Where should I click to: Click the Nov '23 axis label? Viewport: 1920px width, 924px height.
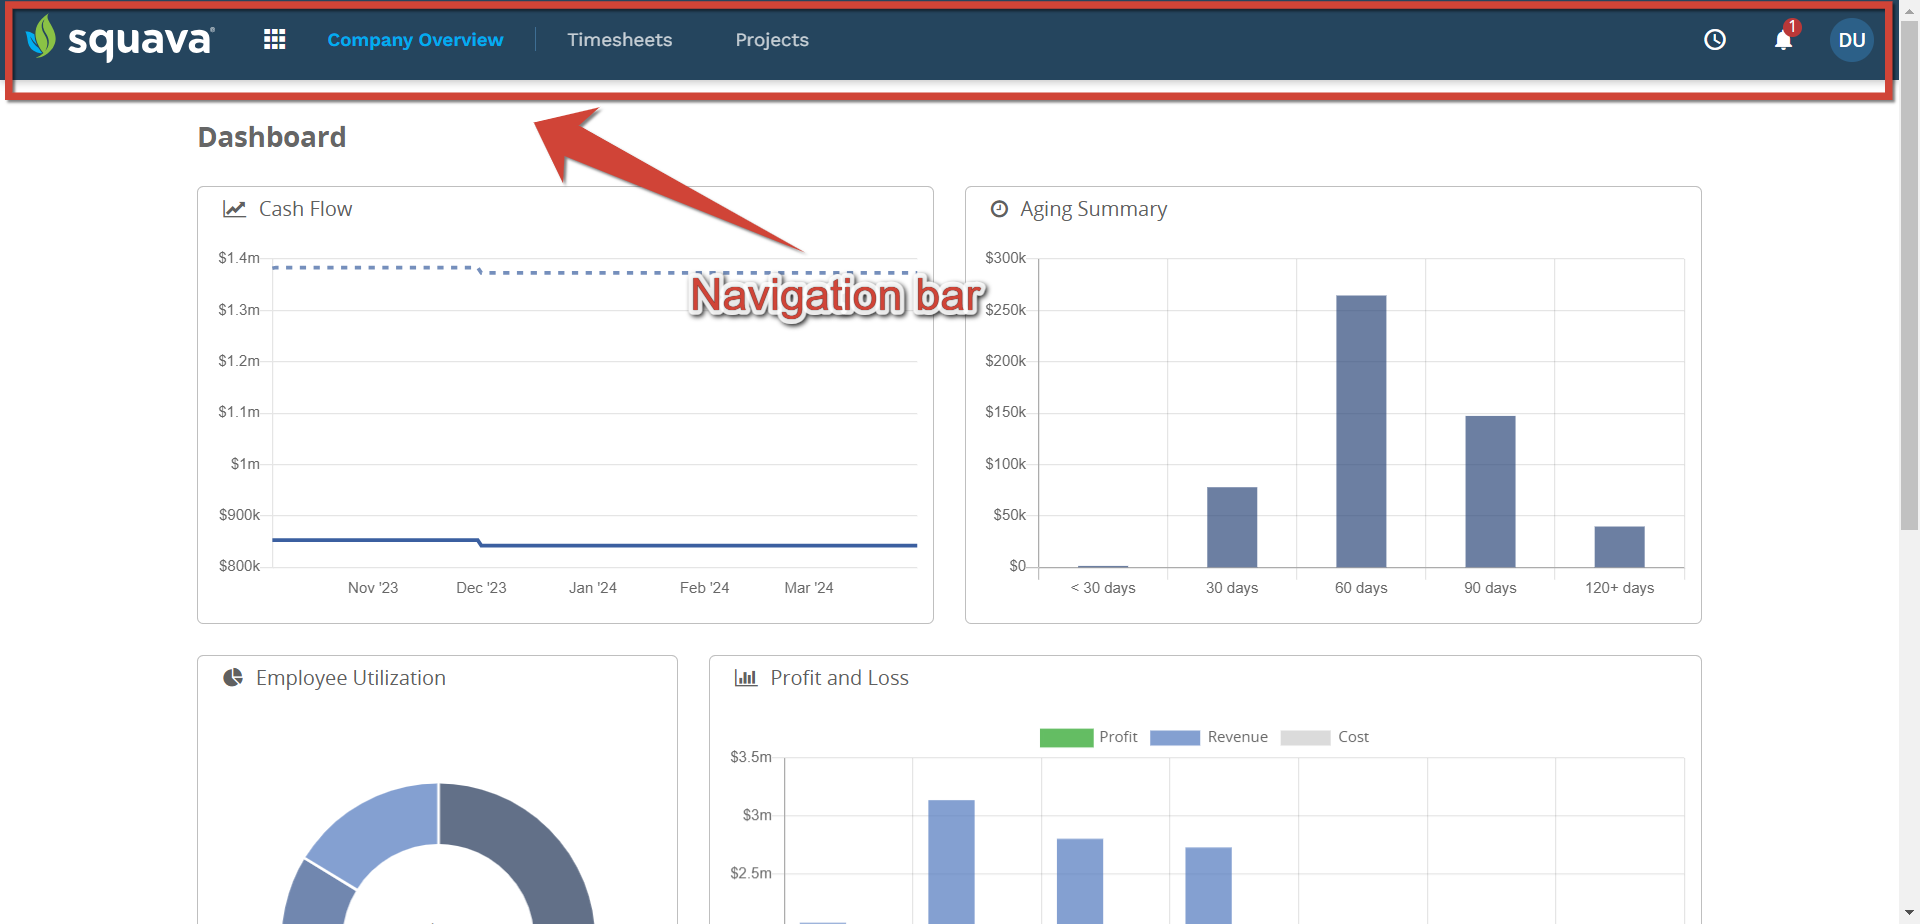373,588
